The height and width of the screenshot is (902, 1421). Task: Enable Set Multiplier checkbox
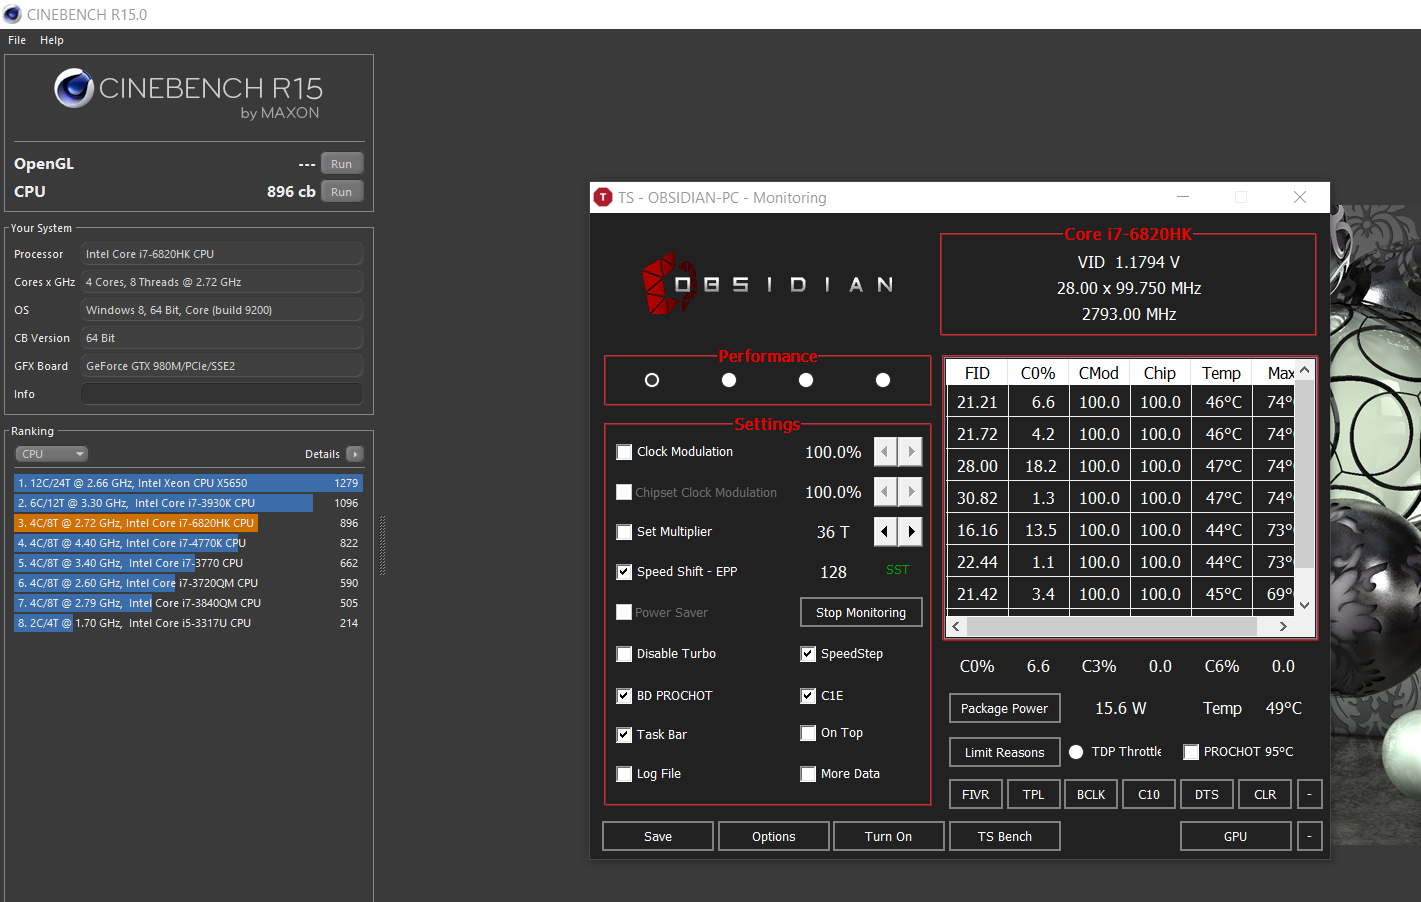click(624, 532)
